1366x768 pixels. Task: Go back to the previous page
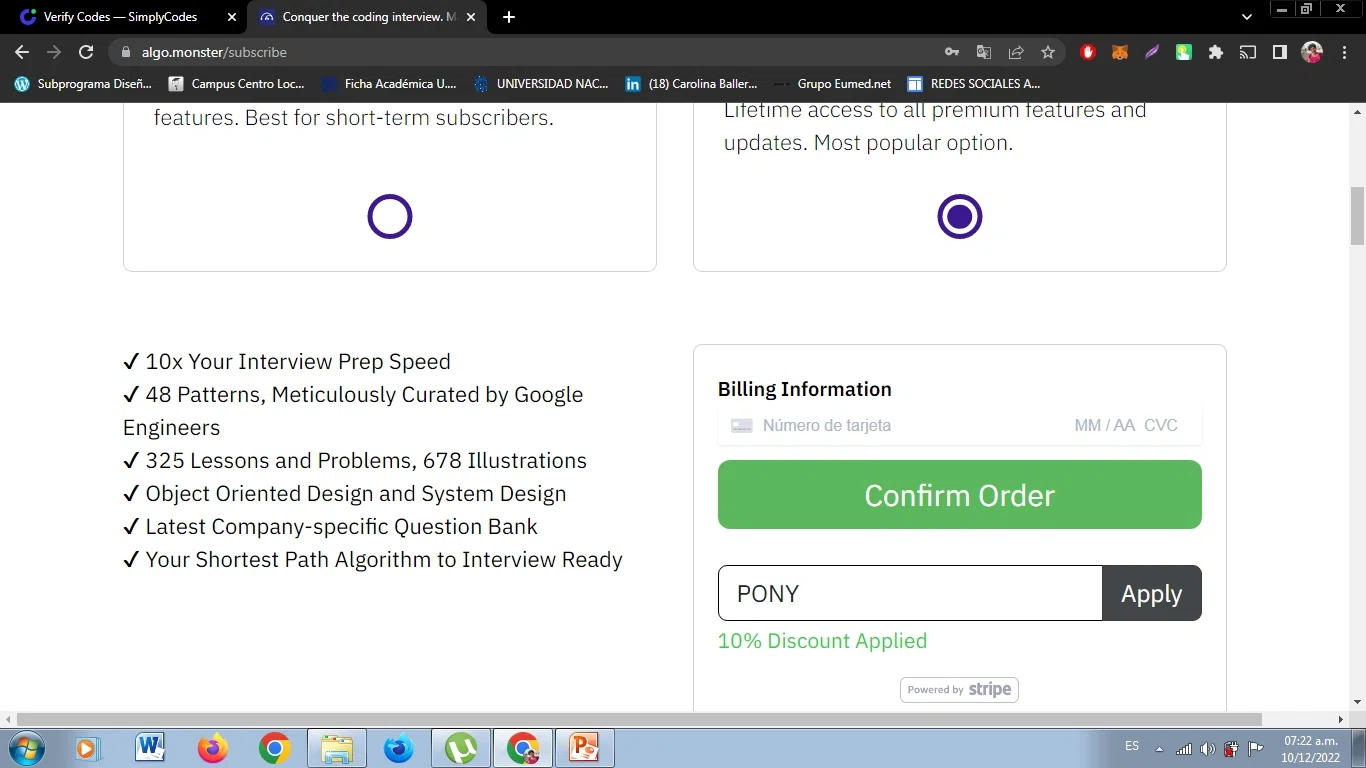(22, 52)
